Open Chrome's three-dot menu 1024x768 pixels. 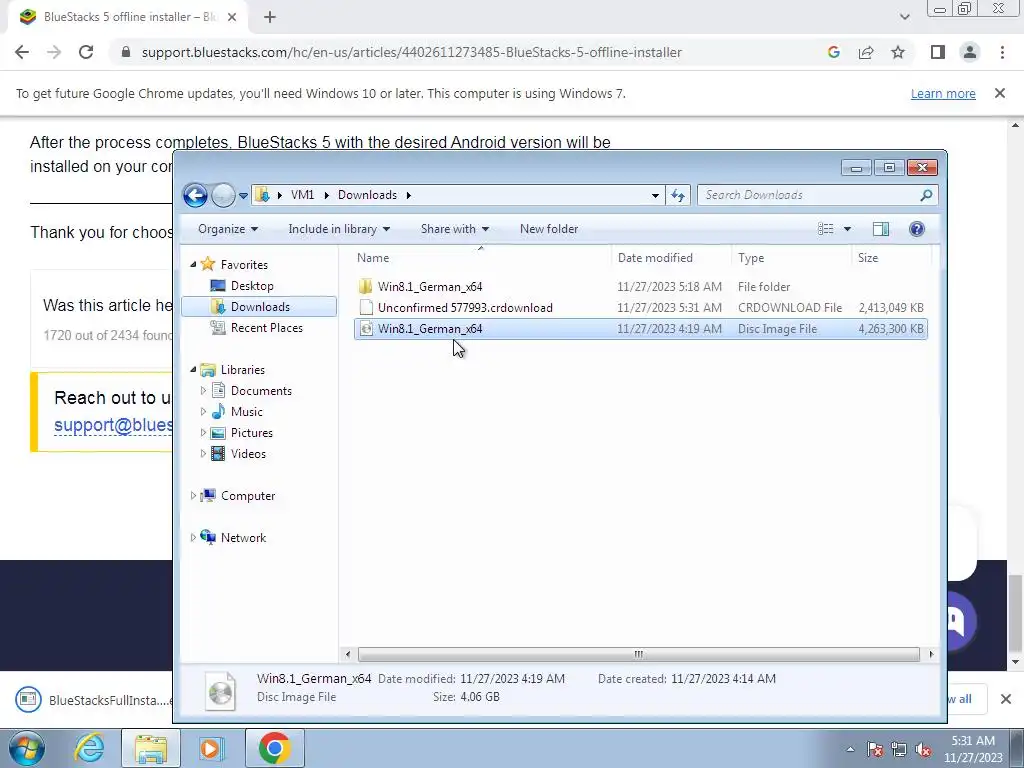(1002, 52)
